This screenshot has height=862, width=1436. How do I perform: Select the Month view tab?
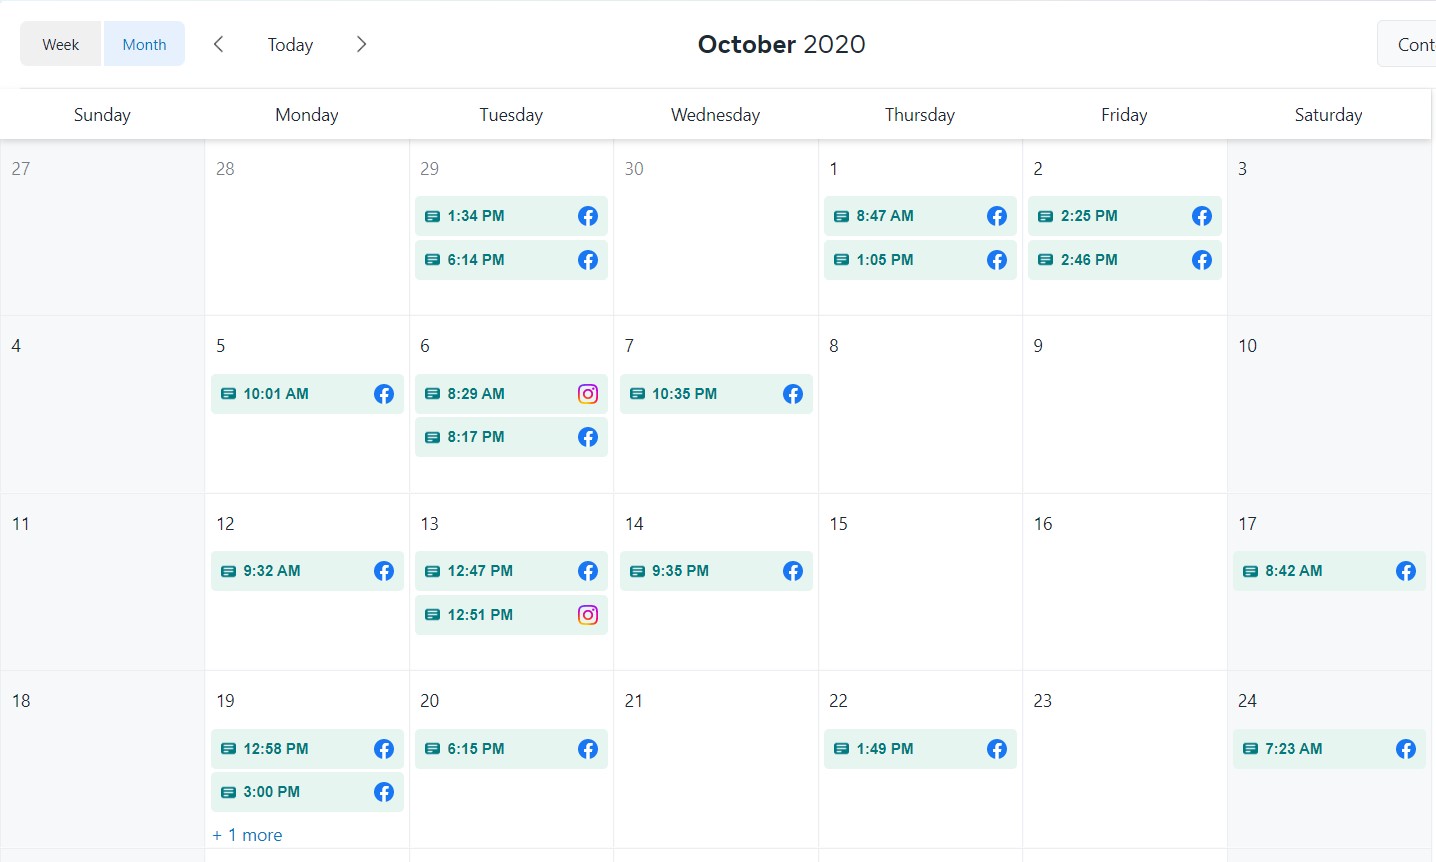point(144,45)
